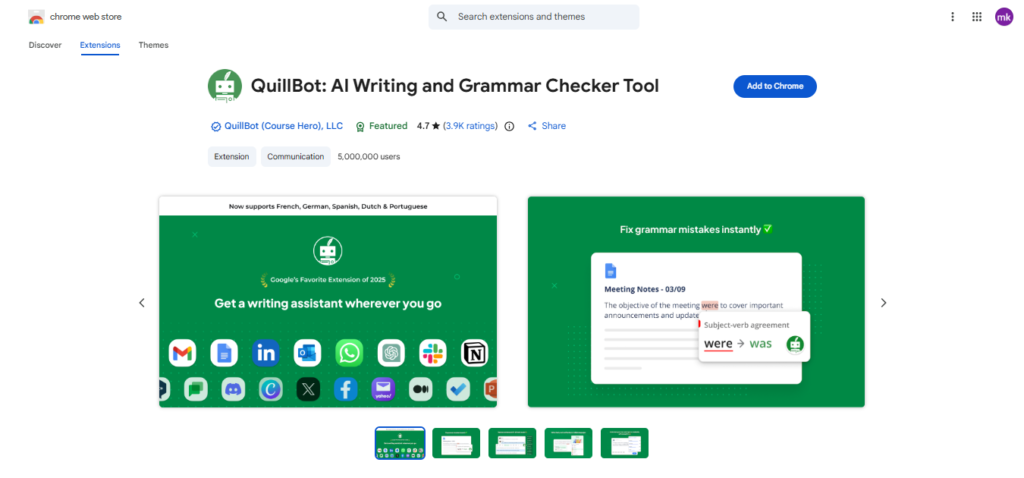1024x478 pixels.
Task: Click the Medium icon in the slide
Action: tap(421, 389)
